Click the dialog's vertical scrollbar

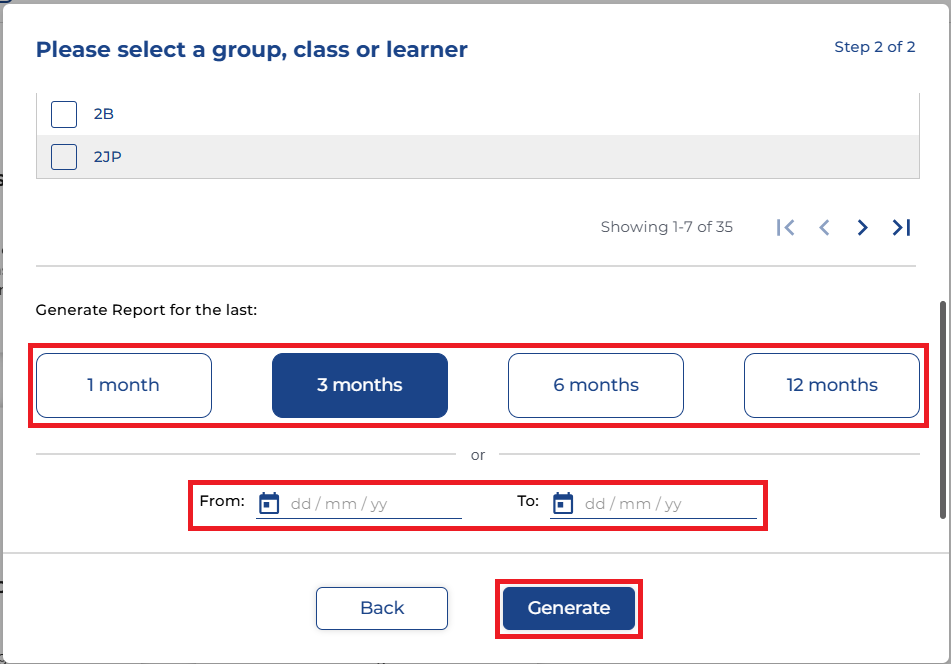(943, 410)
